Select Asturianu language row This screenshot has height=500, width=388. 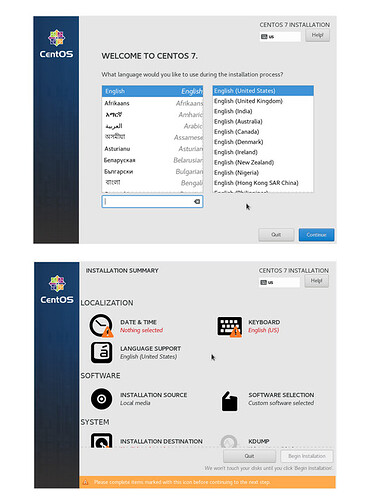(152, 149)
